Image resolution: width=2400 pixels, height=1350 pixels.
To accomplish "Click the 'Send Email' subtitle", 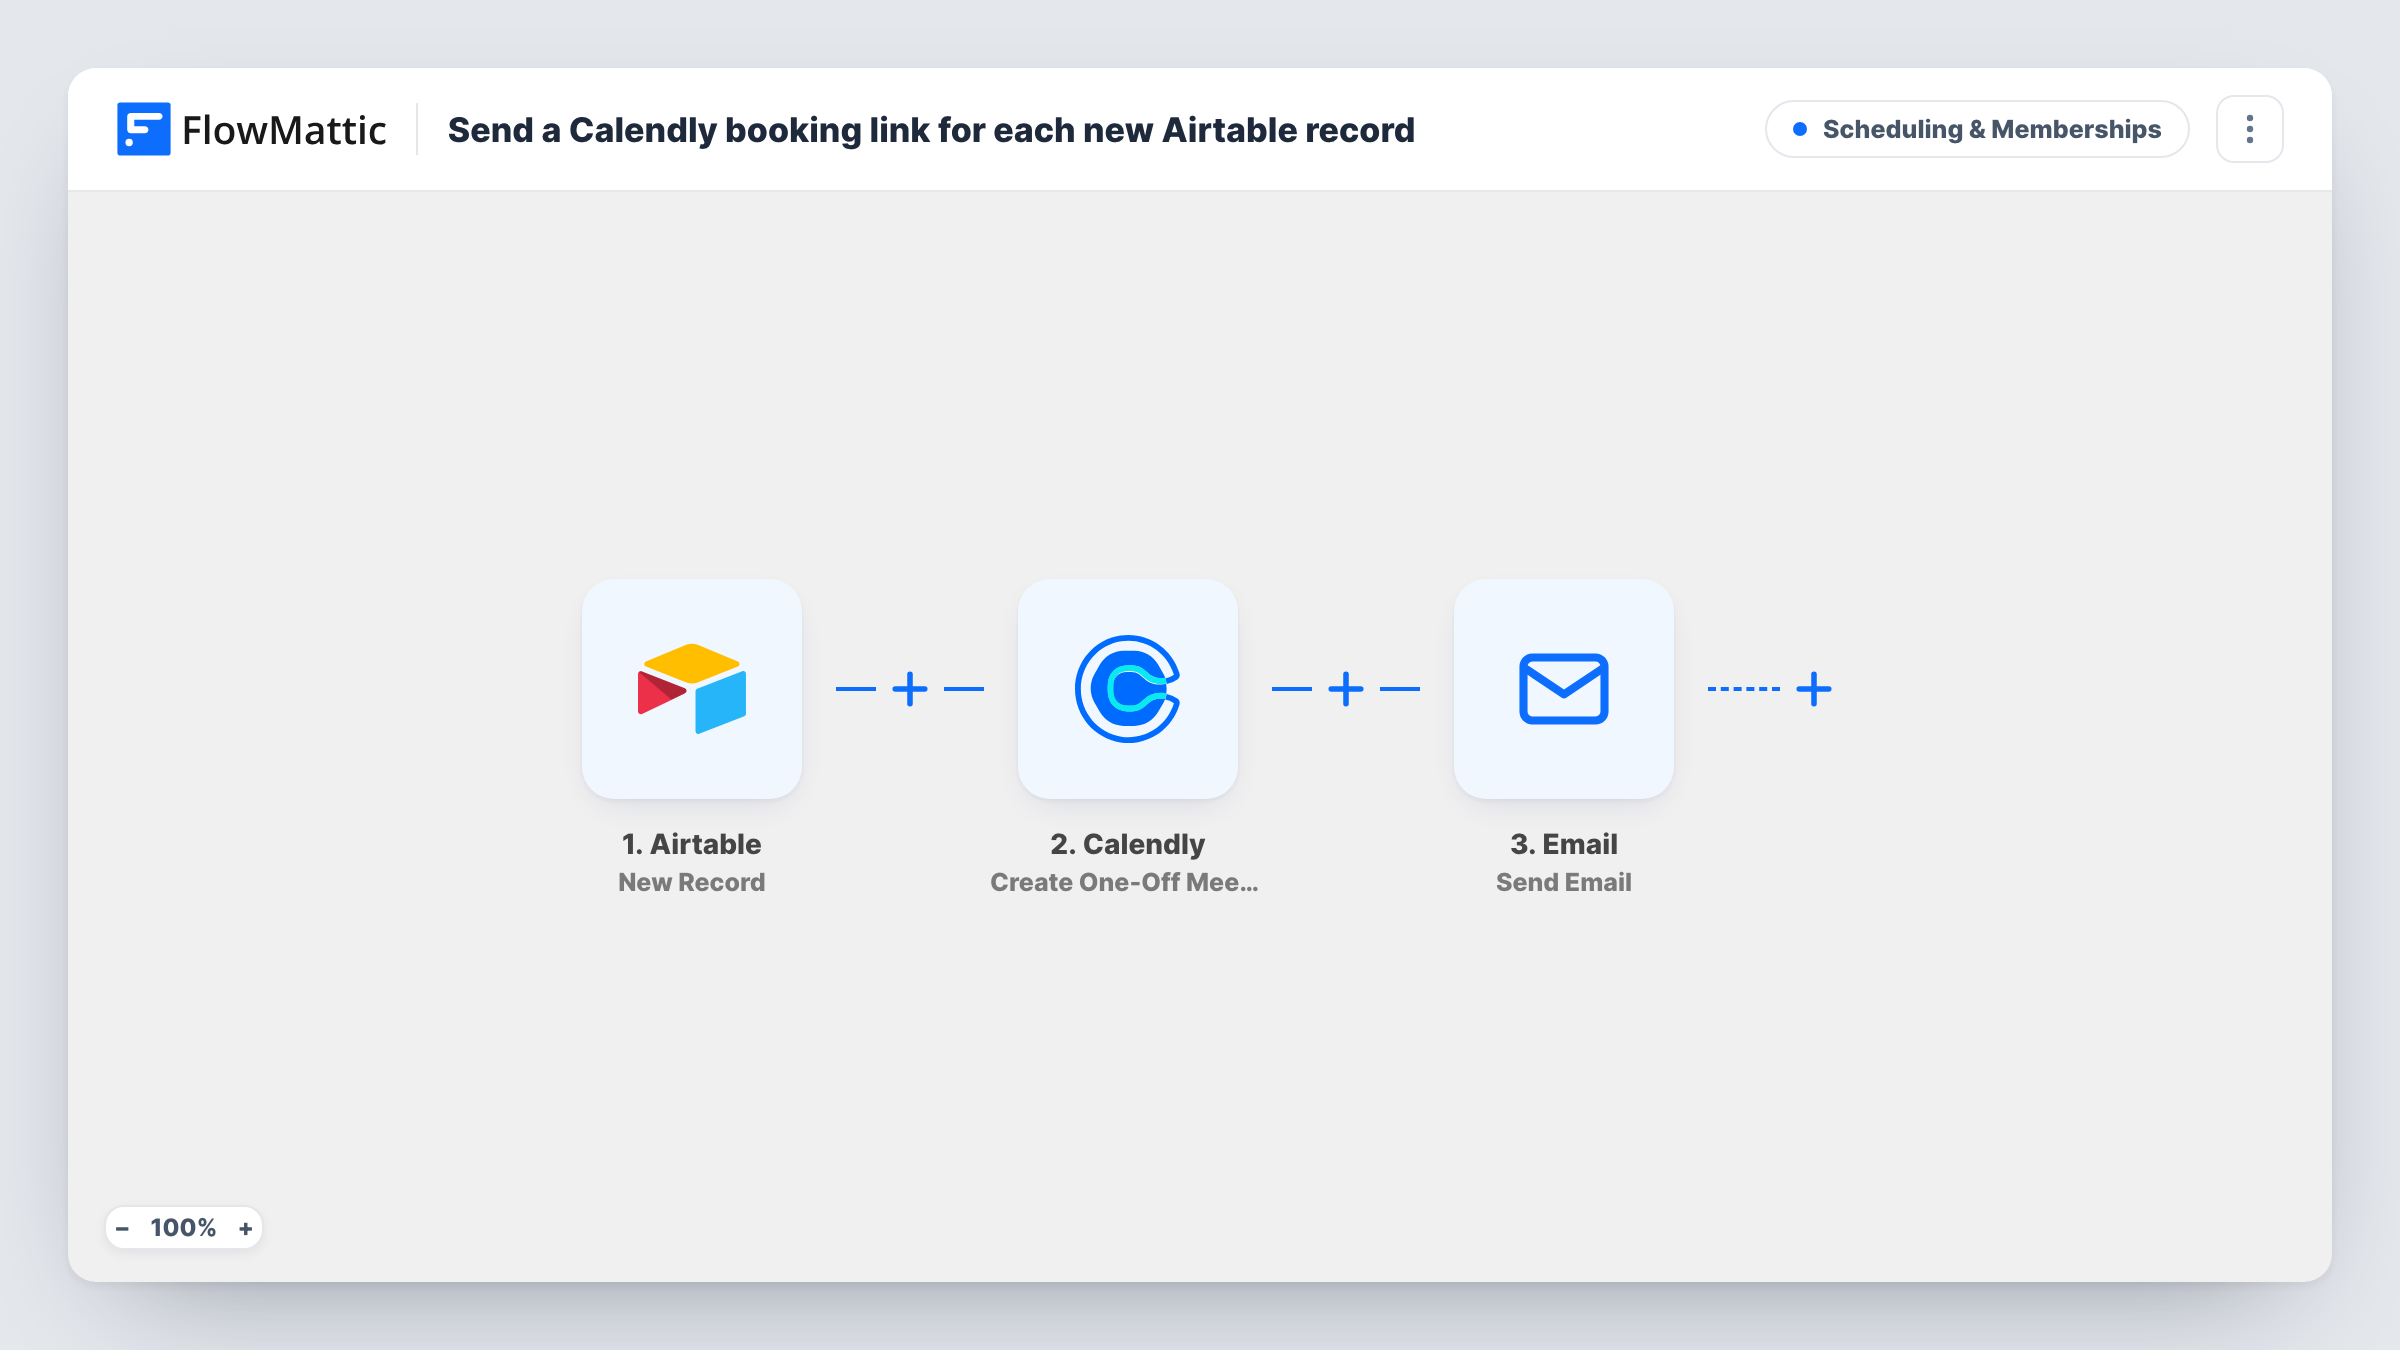I will 1563,882.
